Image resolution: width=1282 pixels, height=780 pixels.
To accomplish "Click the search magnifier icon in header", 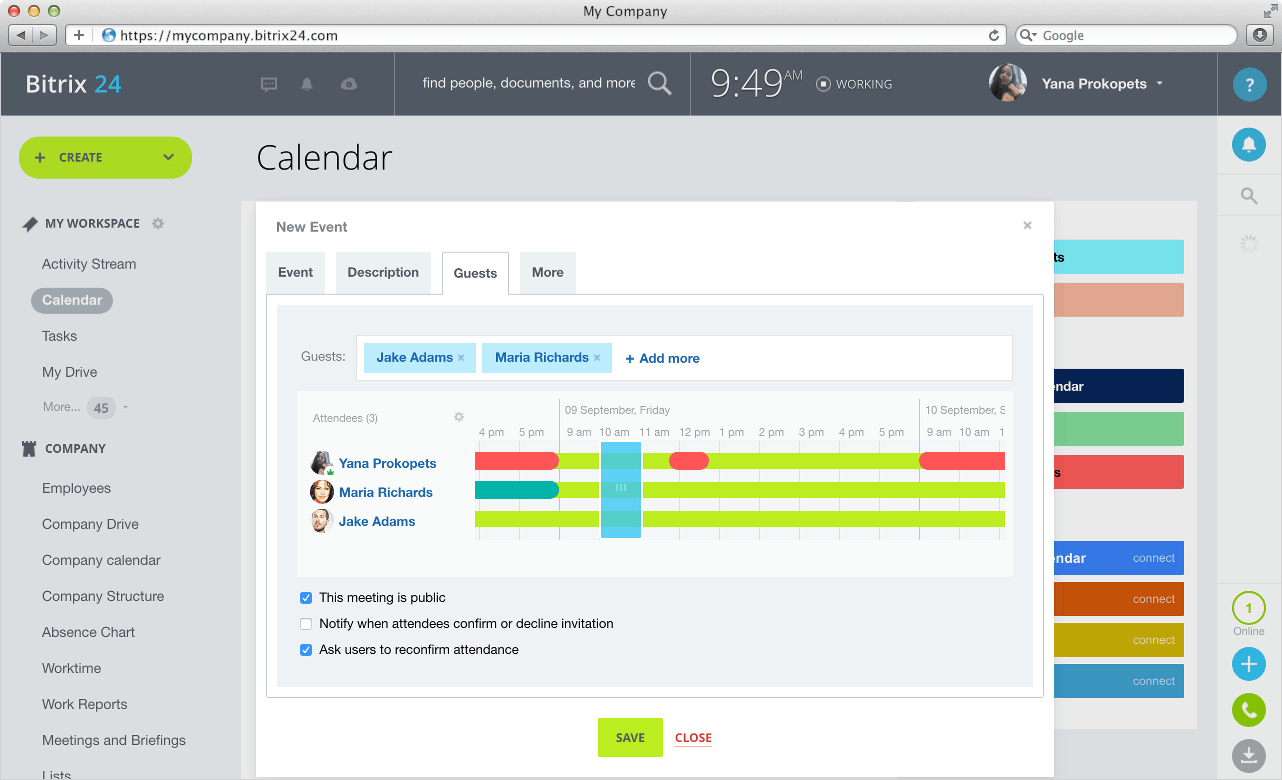I will tap(660, 83).
